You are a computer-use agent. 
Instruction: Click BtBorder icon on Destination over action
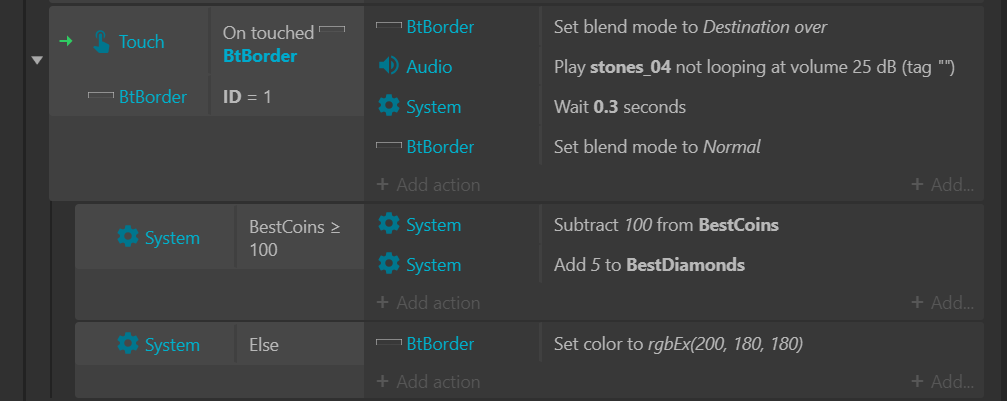[x=389, y=26]
